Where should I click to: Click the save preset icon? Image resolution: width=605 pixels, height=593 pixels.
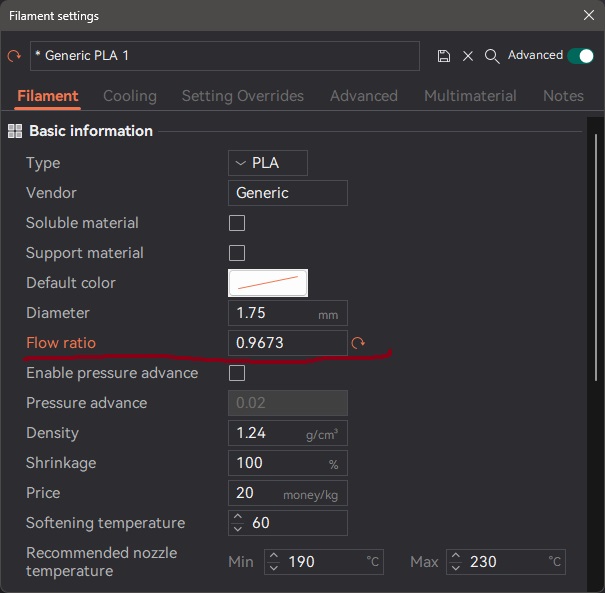pos(444,56)
